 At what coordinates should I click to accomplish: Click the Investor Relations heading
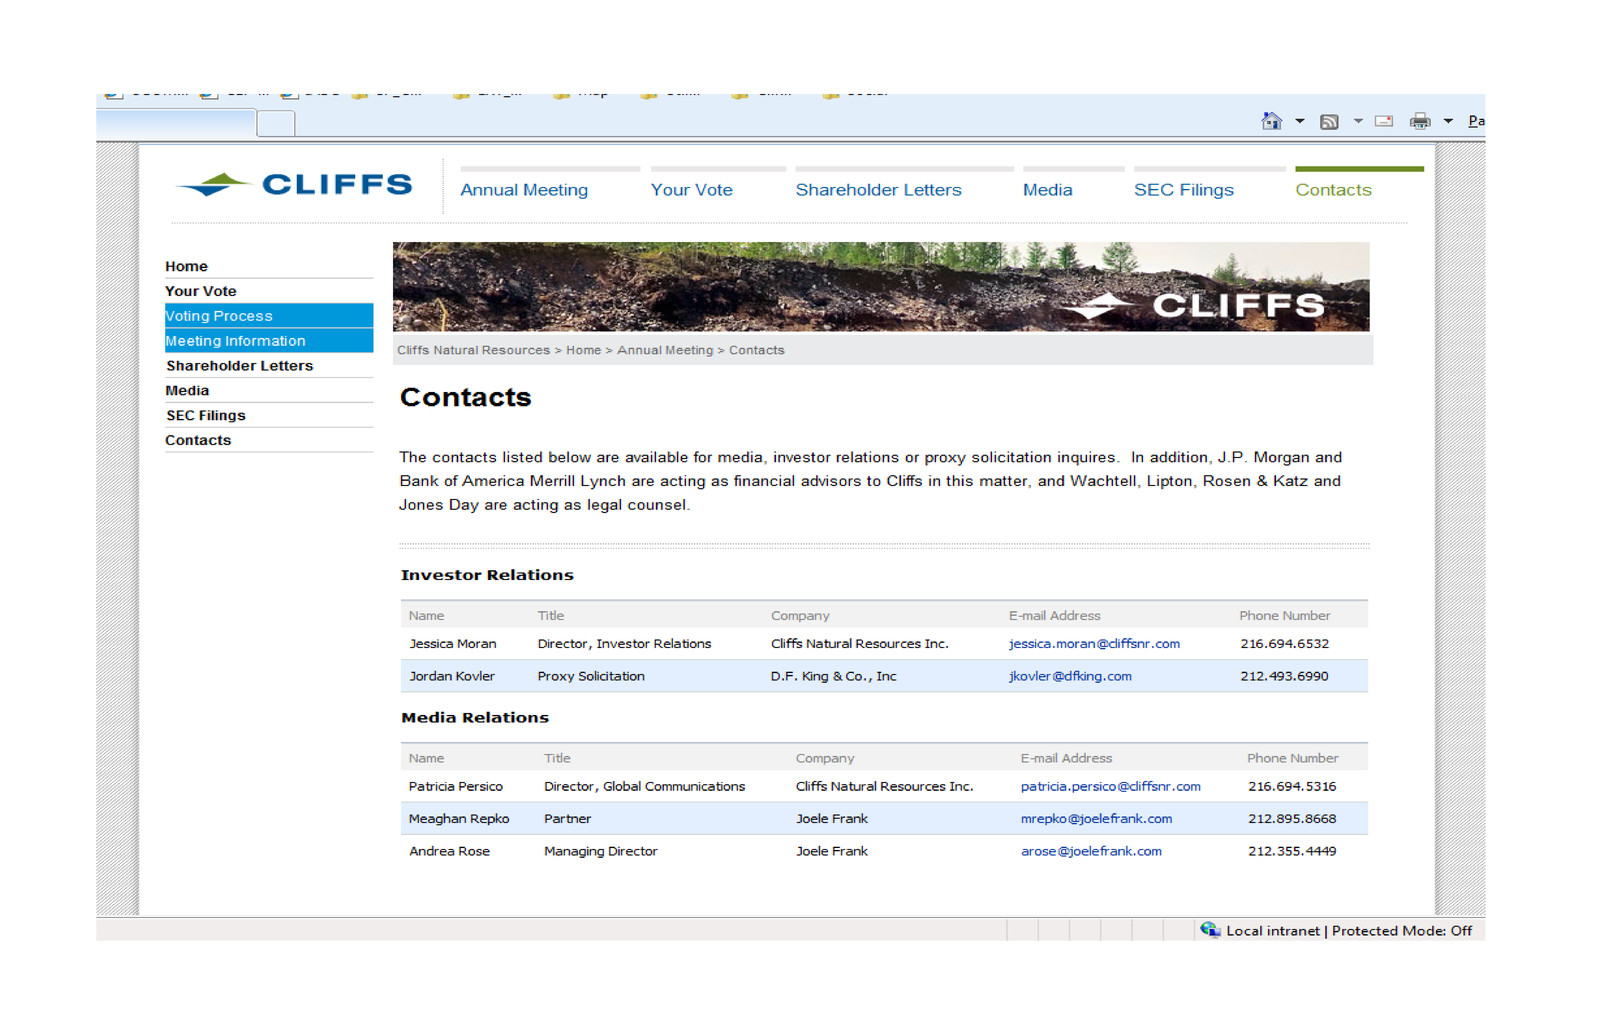pos(487,575)
